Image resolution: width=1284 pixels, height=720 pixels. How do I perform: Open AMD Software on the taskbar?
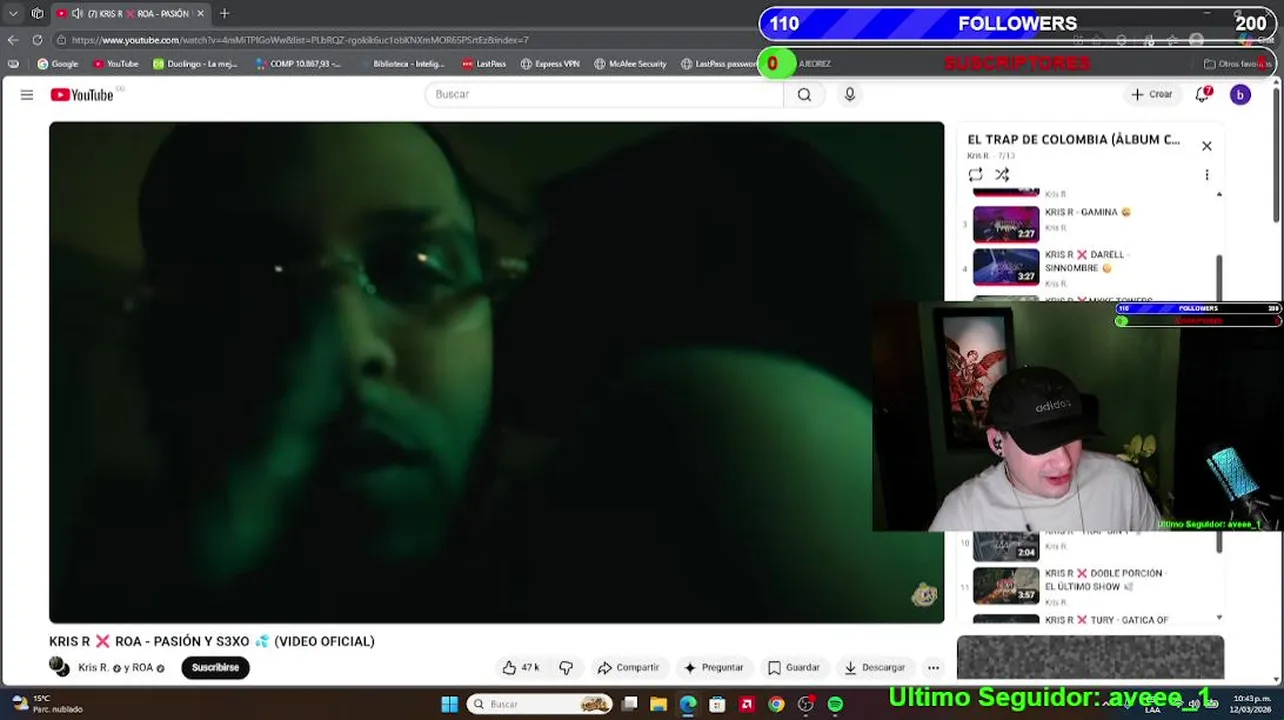[746, 704]
